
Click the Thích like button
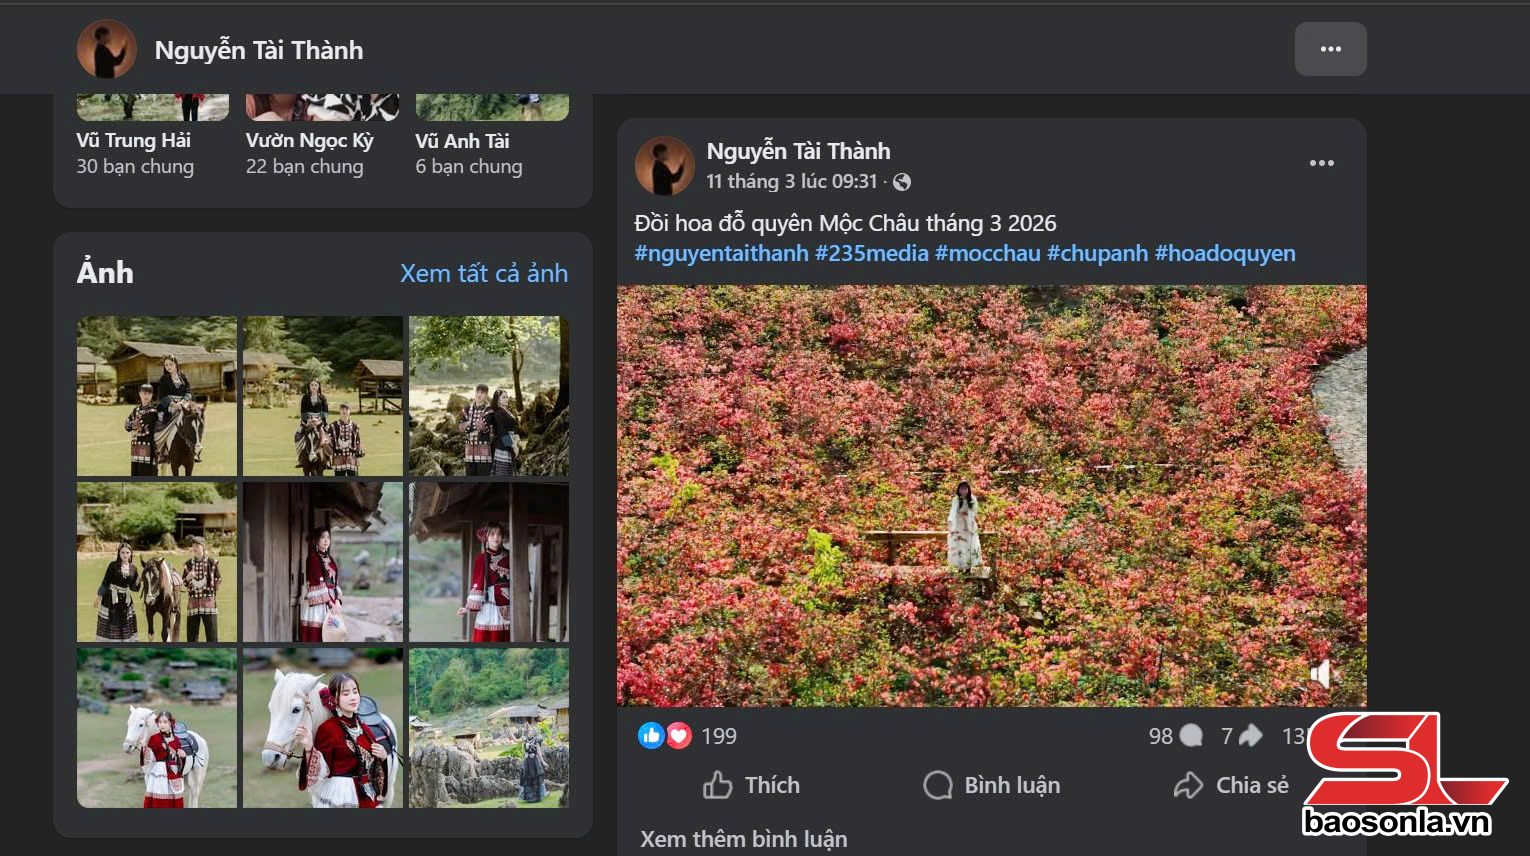[751, 785]
